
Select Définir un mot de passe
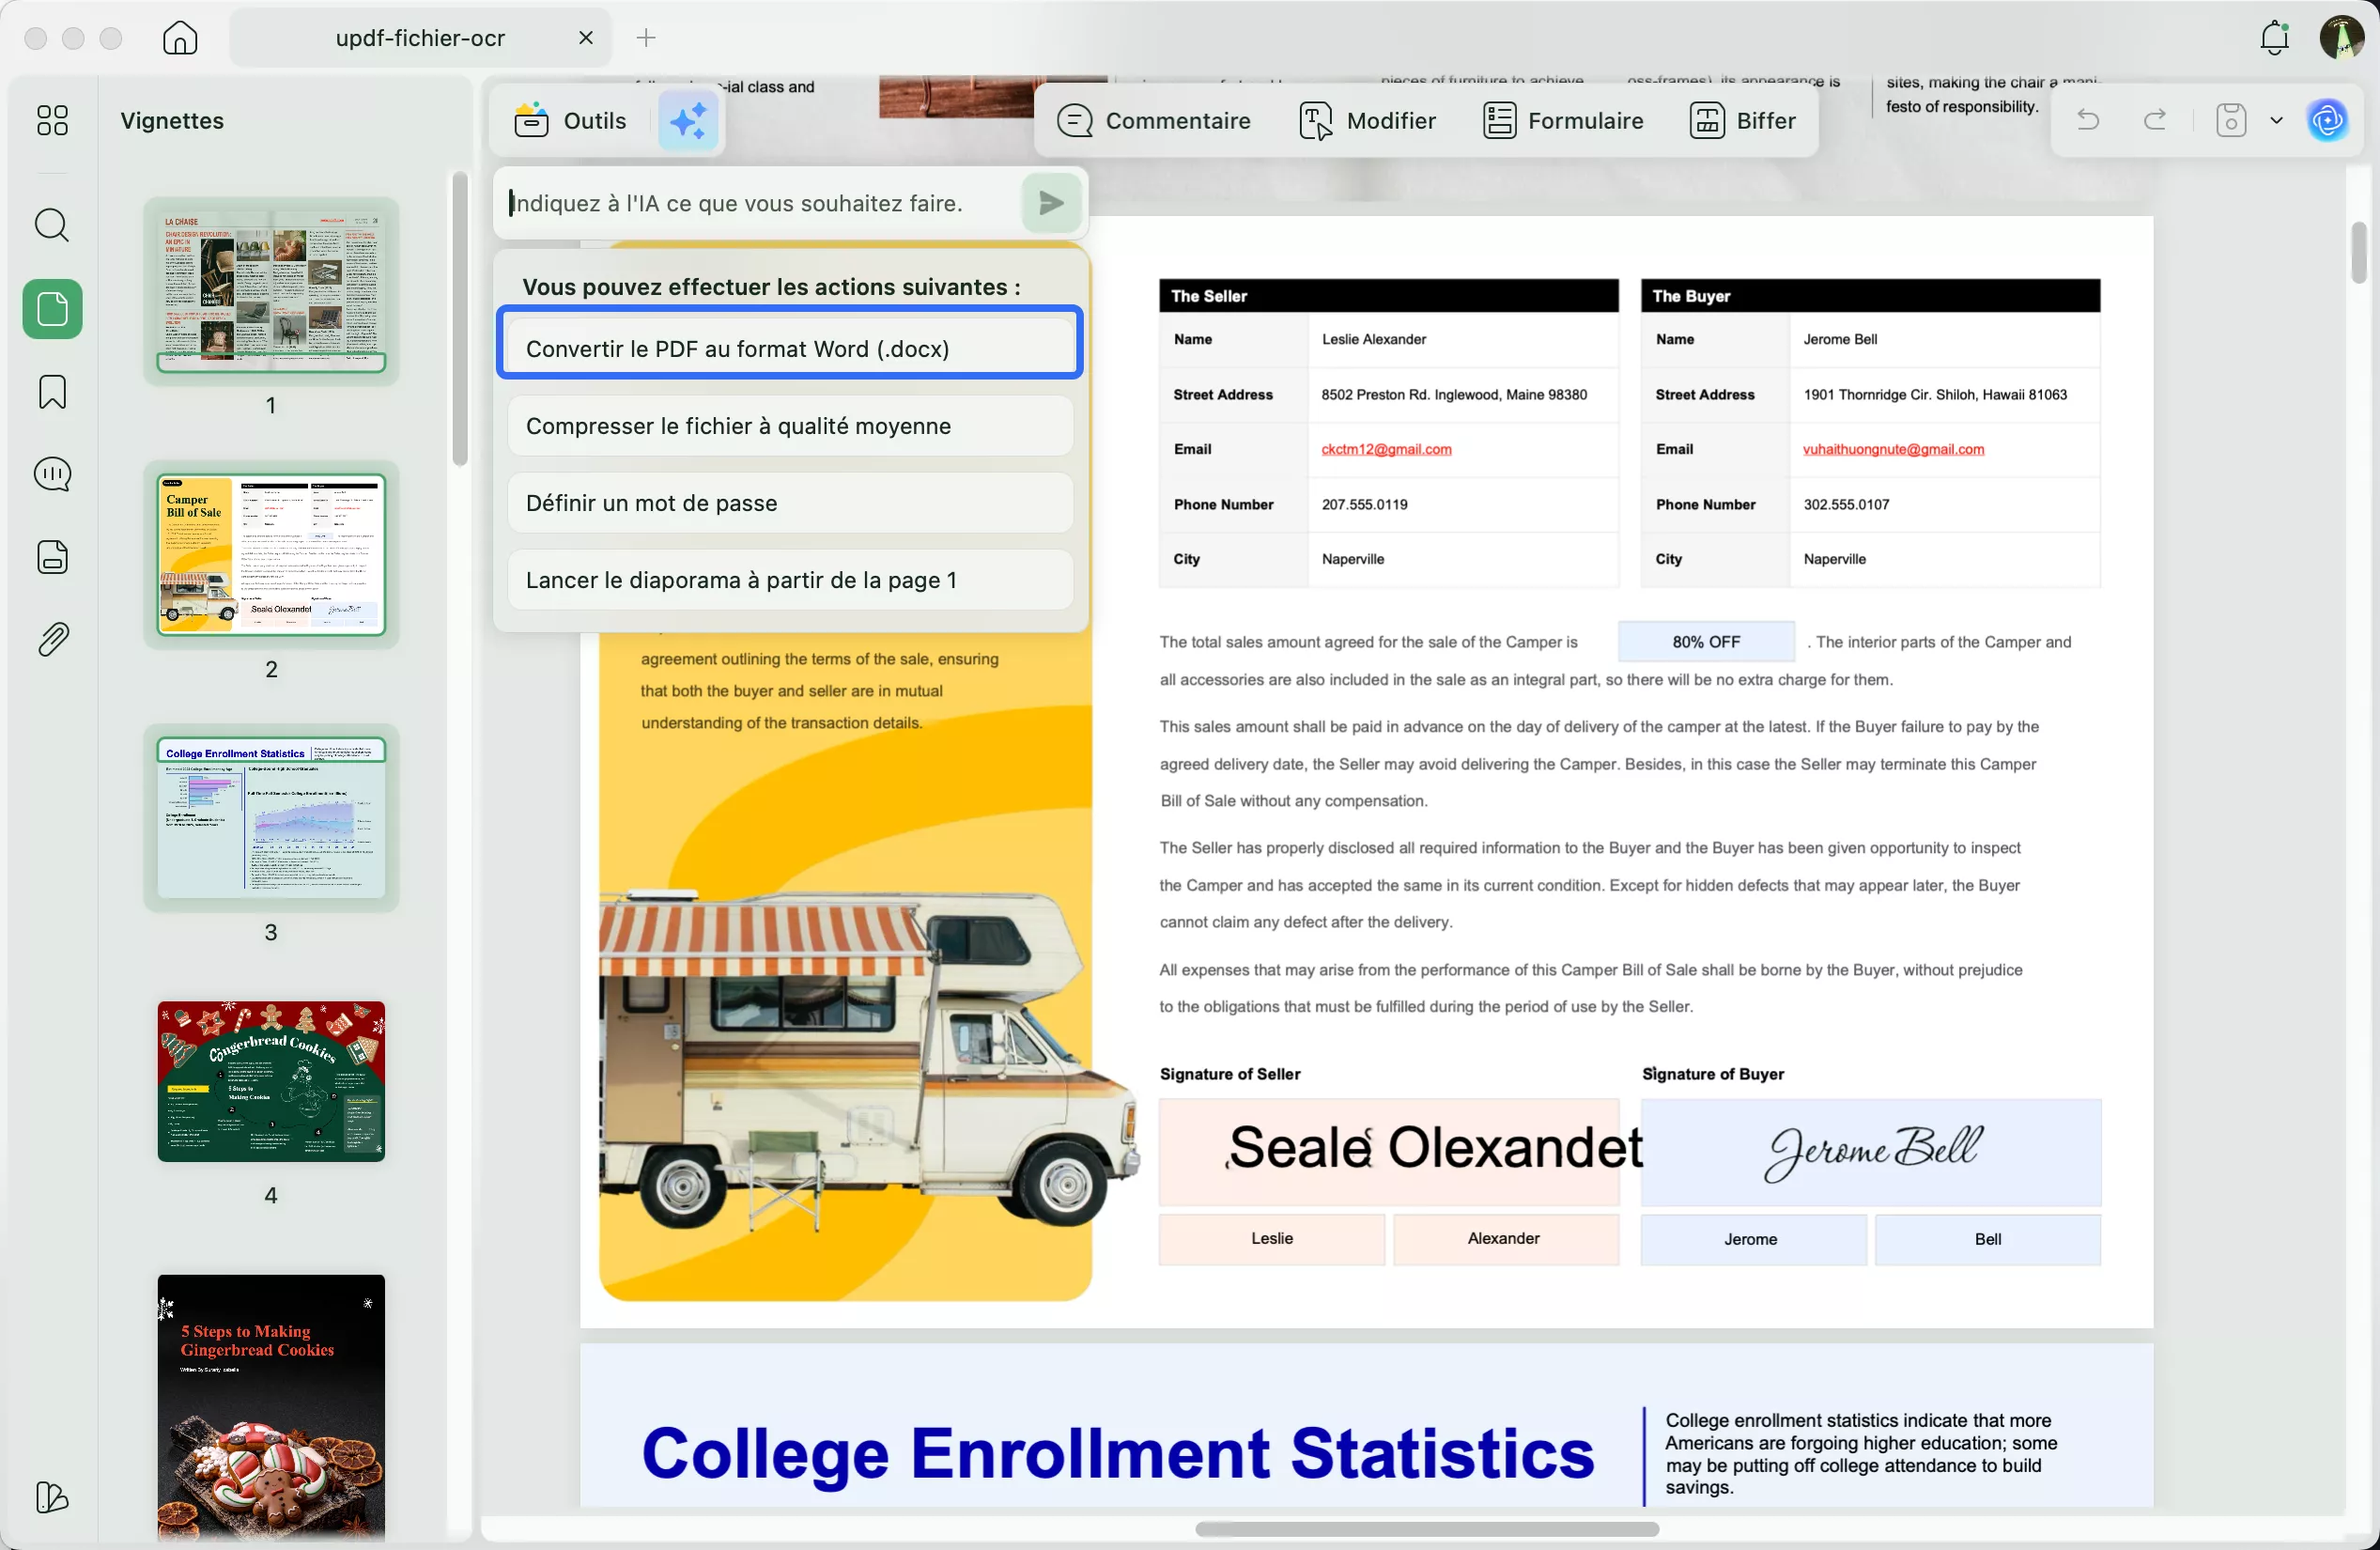click(789, 503)
